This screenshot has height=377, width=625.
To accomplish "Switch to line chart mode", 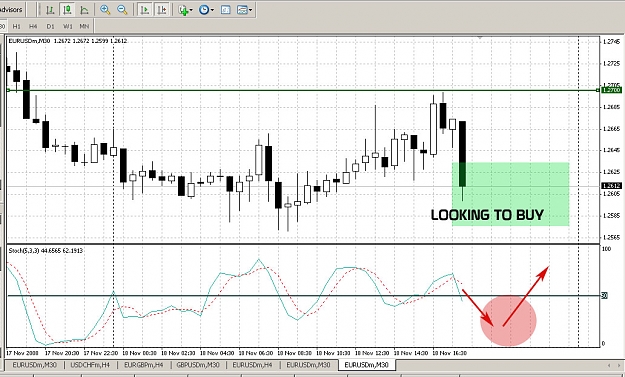I will click(85, 10).
